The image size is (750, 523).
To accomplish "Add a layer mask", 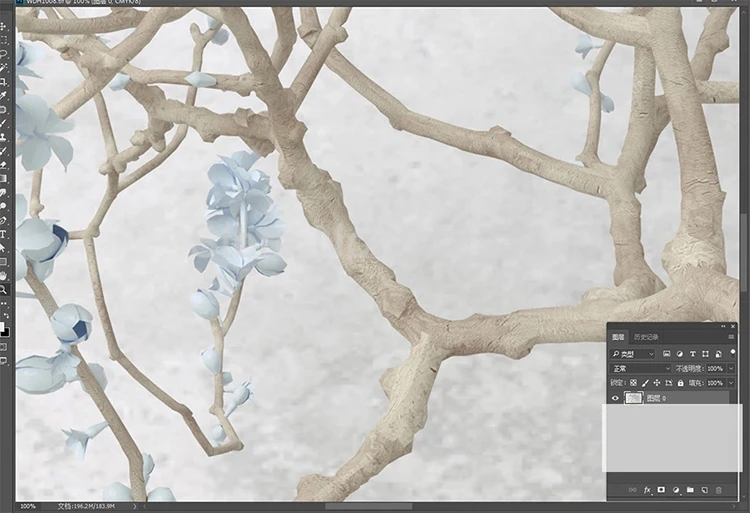I will click(662, 490).
